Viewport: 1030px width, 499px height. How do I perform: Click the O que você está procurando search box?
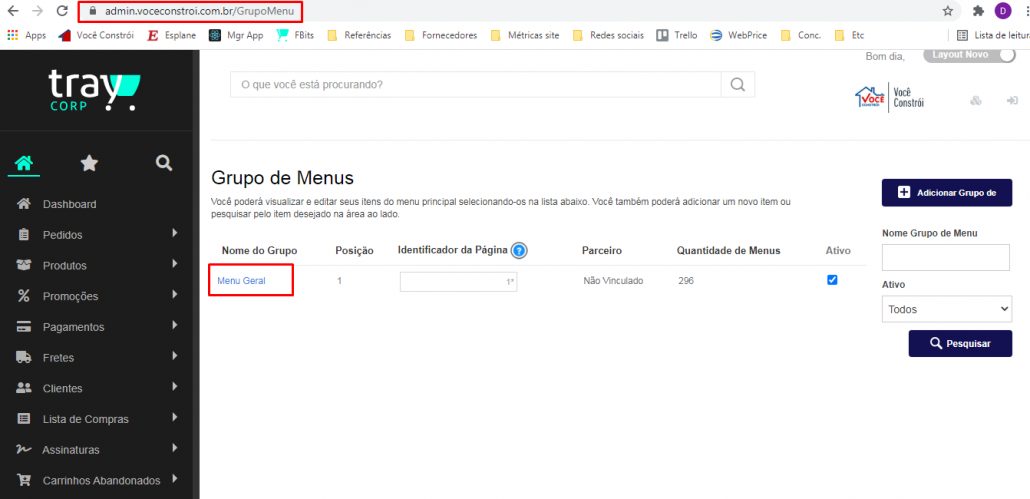tap(474, 85)
